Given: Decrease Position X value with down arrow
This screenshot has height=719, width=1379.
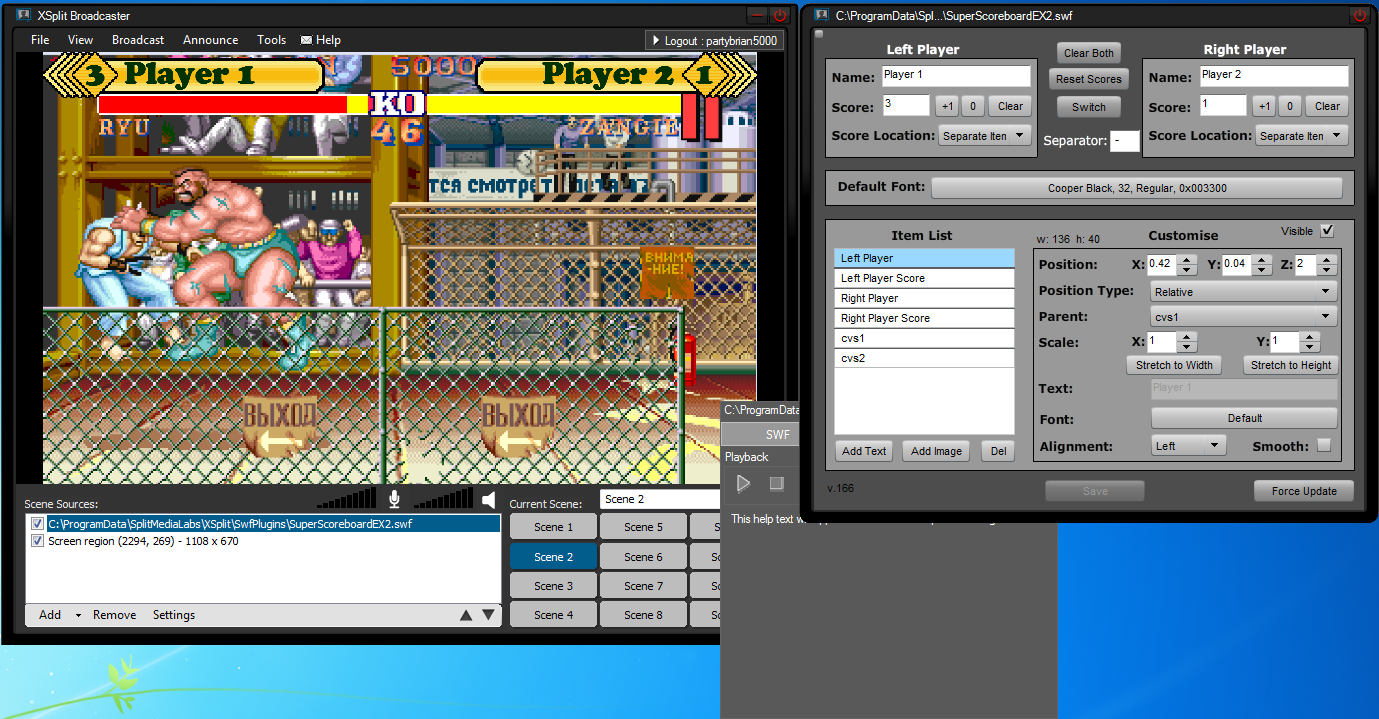Looking at the screenshot, I should (x=1186, y=270).
